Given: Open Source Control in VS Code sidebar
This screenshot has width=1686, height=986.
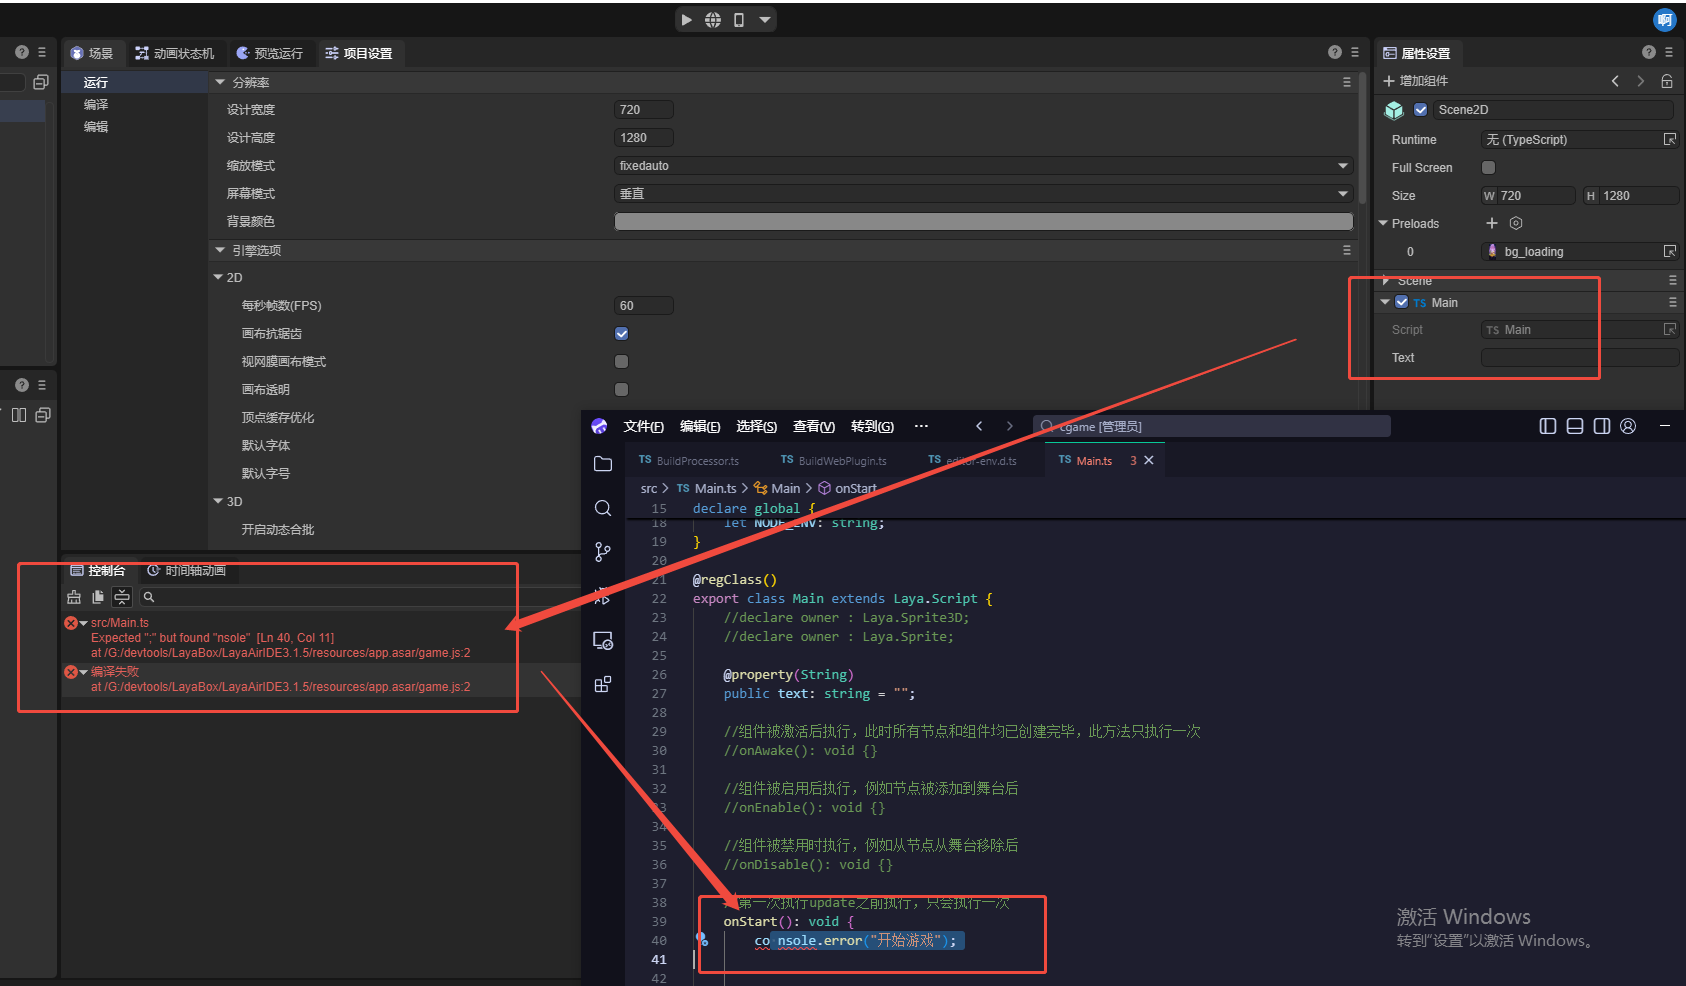Looking at the screenshot, I should tap(602, 552).
